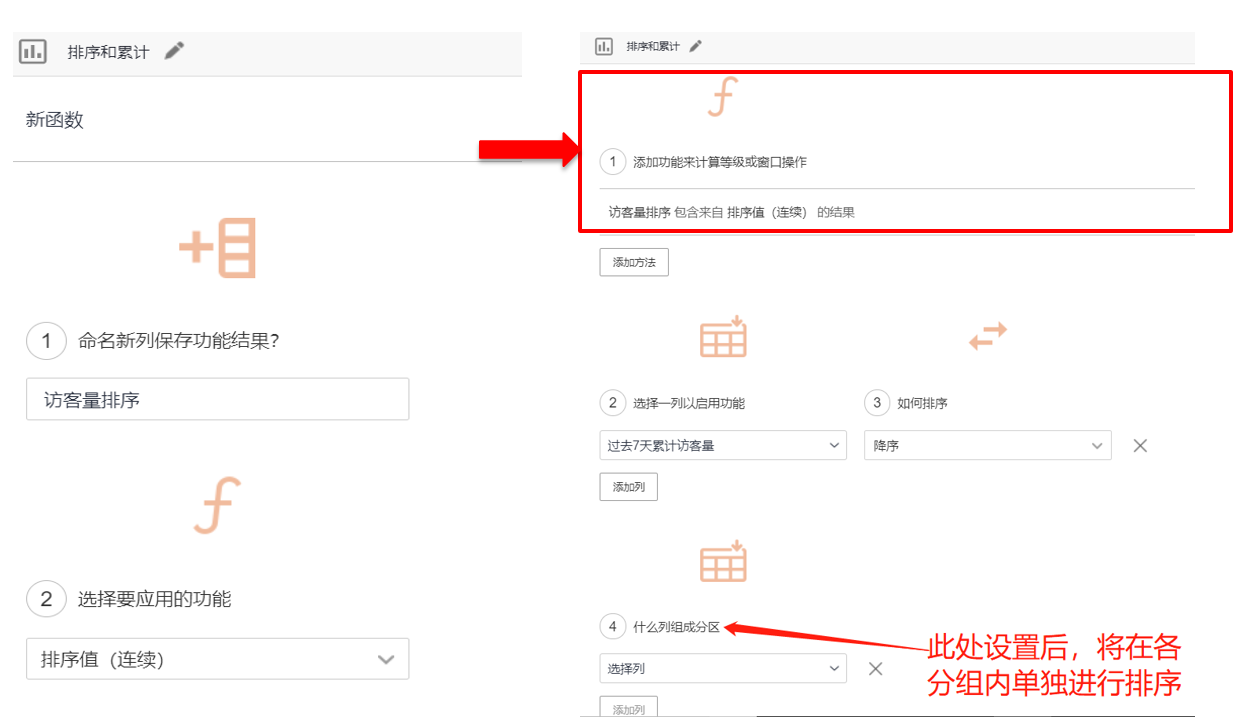
Task: Click 添加功能来计算等级或窗口操作 label
Action: pos(720,162)
